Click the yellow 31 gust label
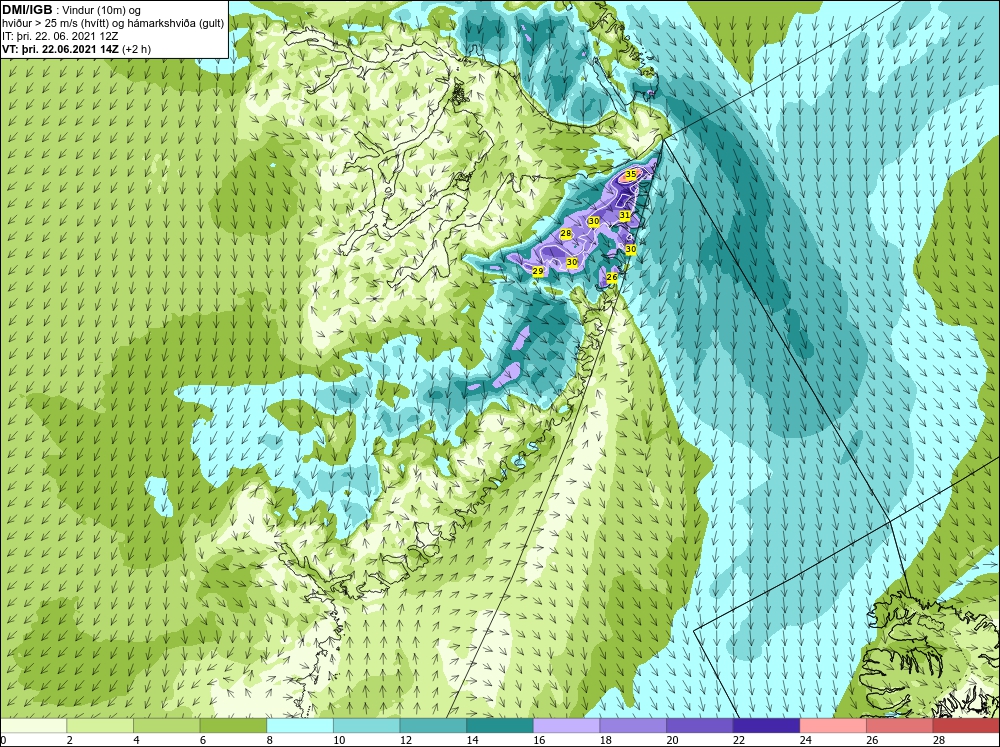1000x747 pixels. [625, 216]
